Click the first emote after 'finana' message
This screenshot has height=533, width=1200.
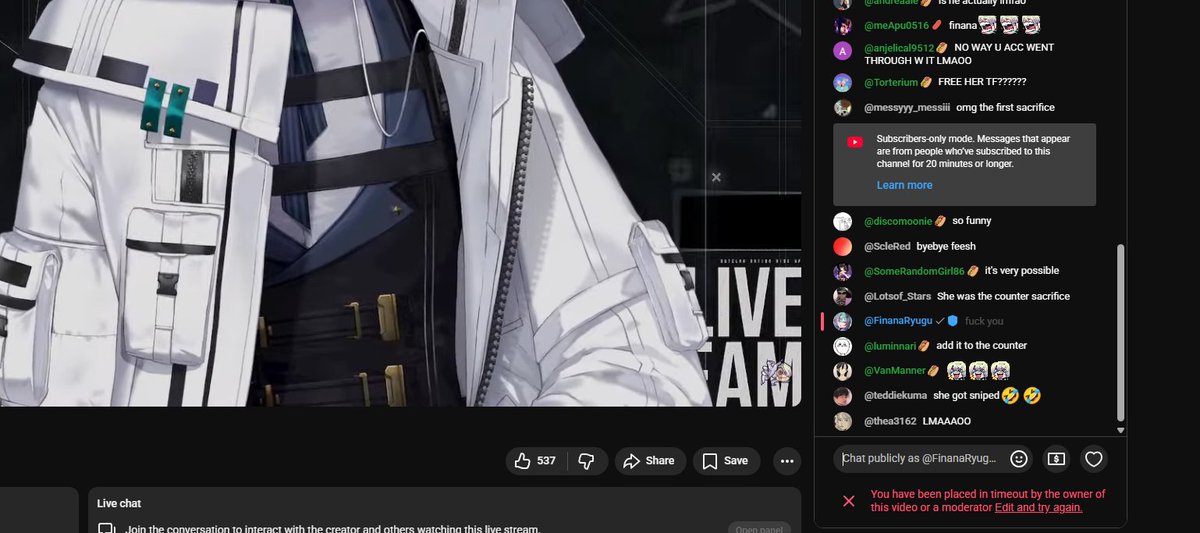(988, 25)
